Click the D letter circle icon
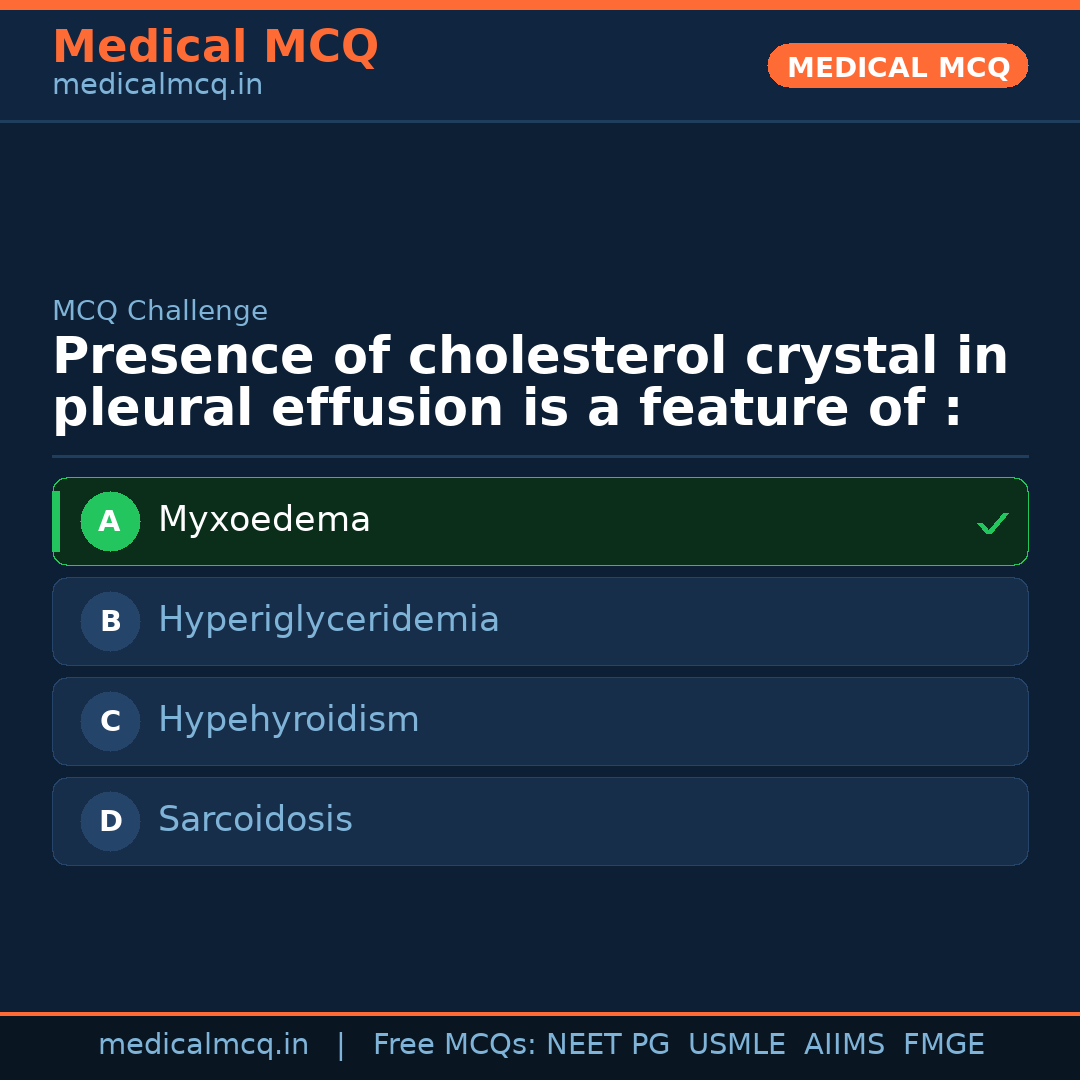Screen dimensions: 1080x1080 point(110,821)
